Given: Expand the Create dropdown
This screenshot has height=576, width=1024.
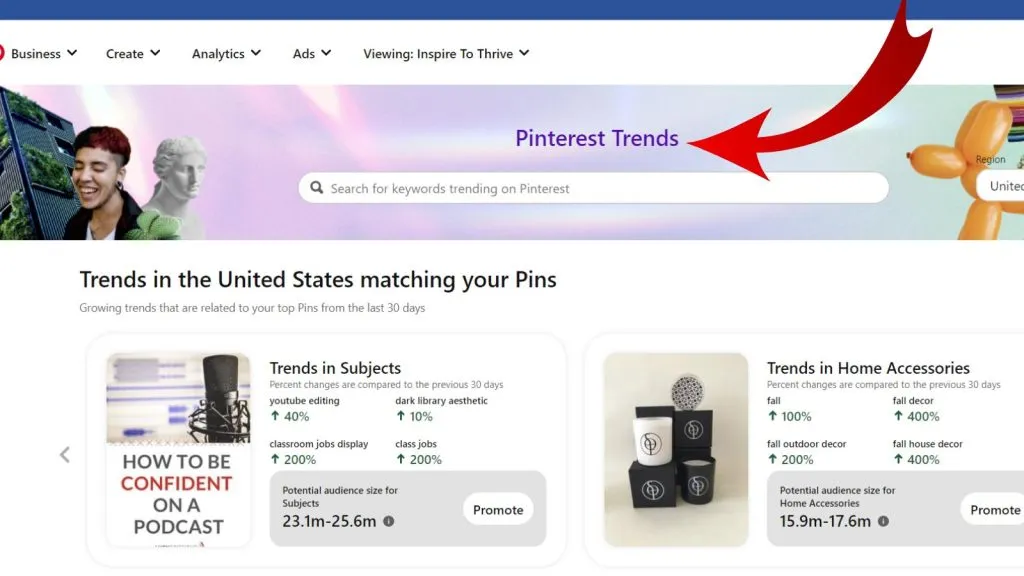Looking at the screenshot, I should click(x=133, y=54).
